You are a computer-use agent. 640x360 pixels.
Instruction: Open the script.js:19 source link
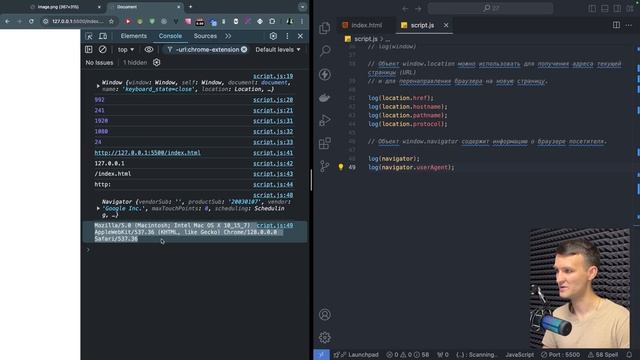point(273,76)
